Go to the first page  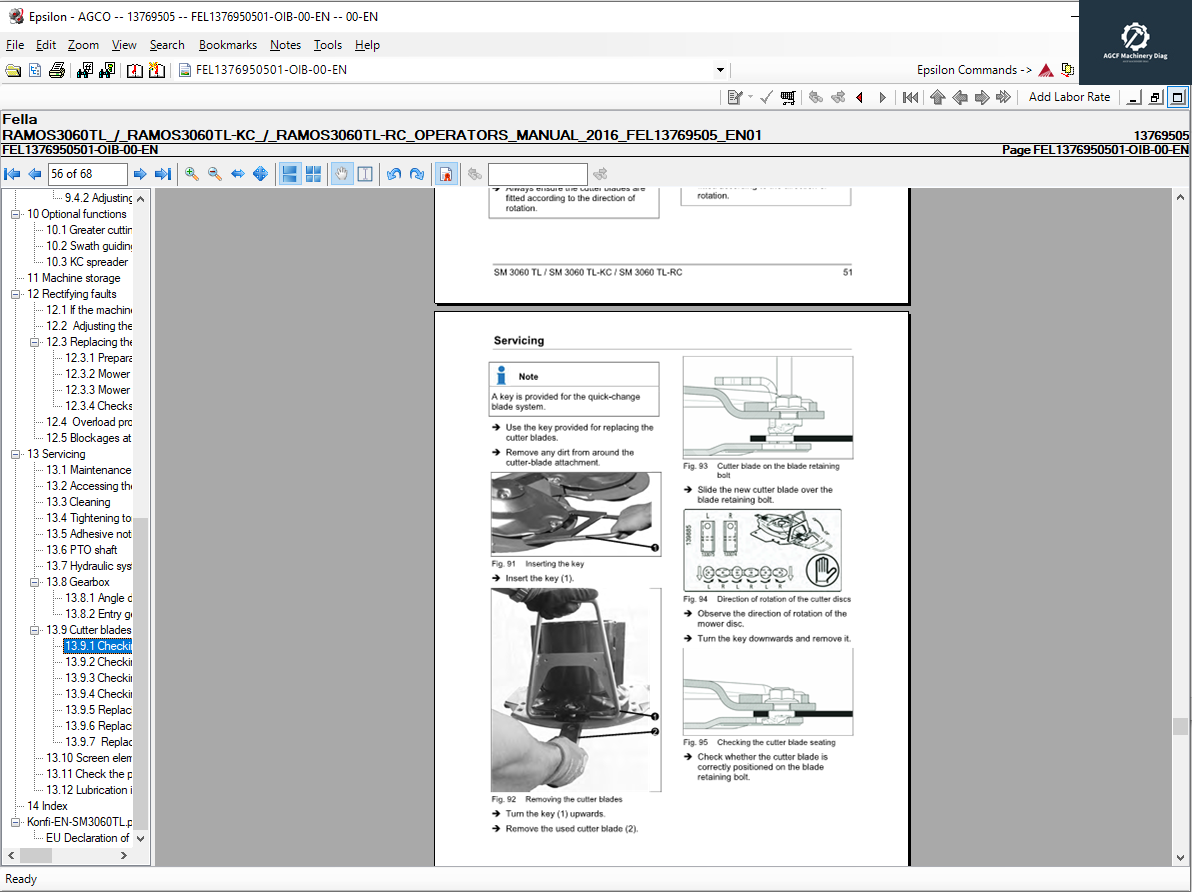pyautogui.click(x=12, y=174)
